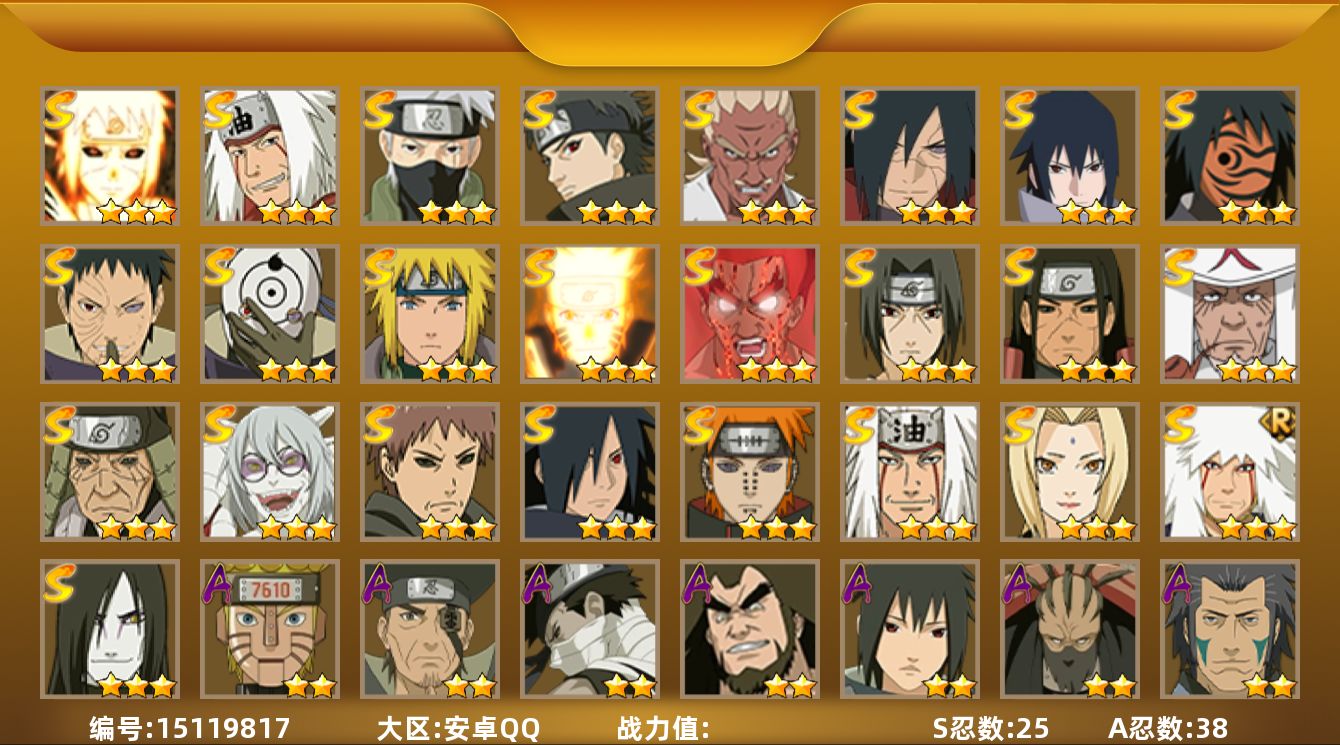Select the orange-haired Pain with piercings

750,471
